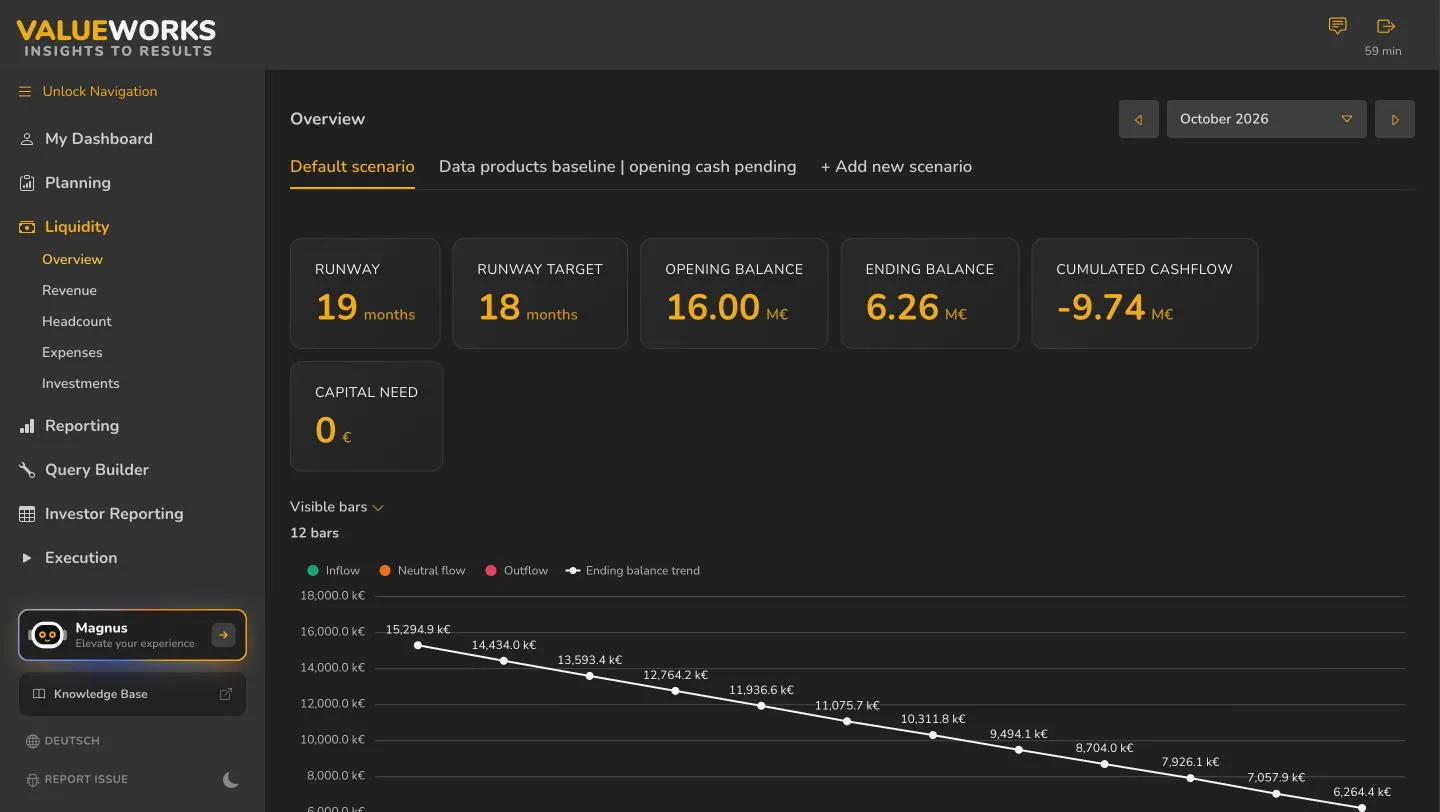Open Expenses under Liquidity
Image resolution: width=1440 pixels, height=812 pixels.
pyautogui.click(x=72, y=352)
